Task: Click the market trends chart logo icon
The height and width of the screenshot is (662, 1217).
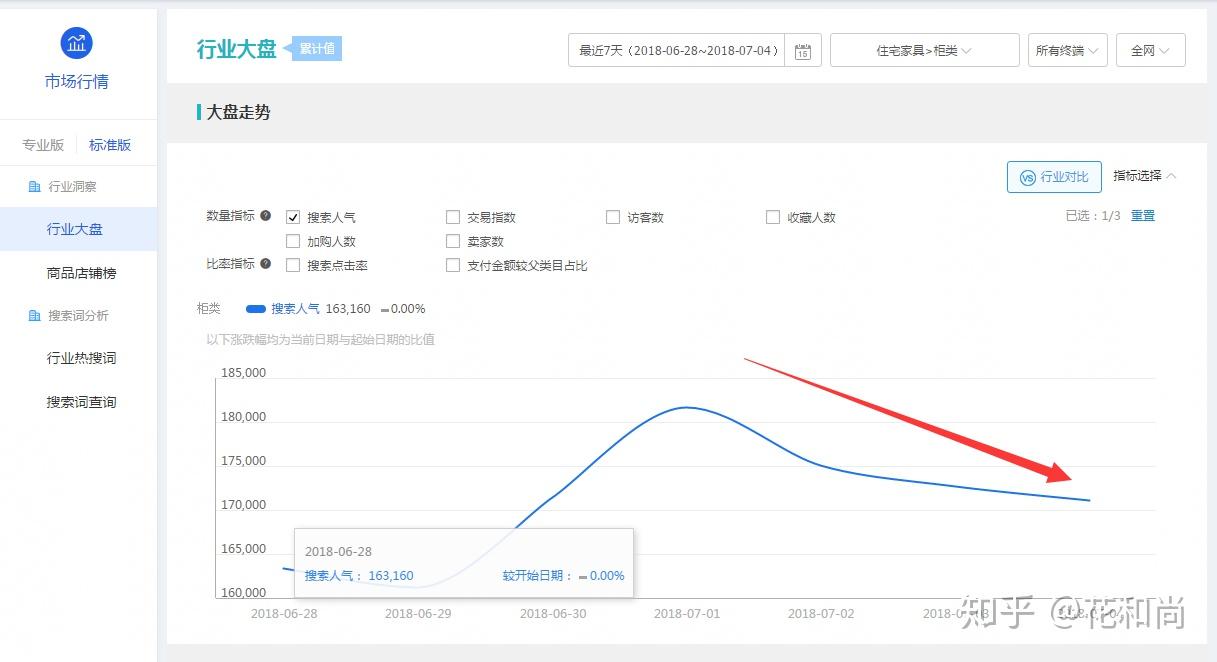Action: (x=77, y=43)
